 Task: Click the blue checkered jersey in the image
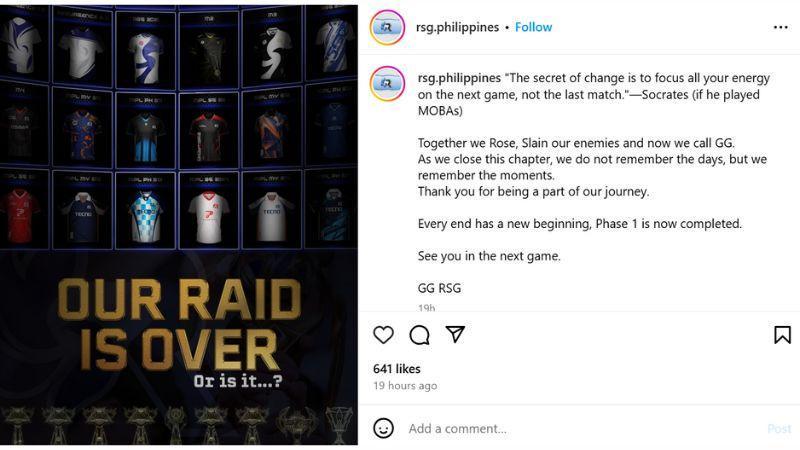click(x=145, y=216)
